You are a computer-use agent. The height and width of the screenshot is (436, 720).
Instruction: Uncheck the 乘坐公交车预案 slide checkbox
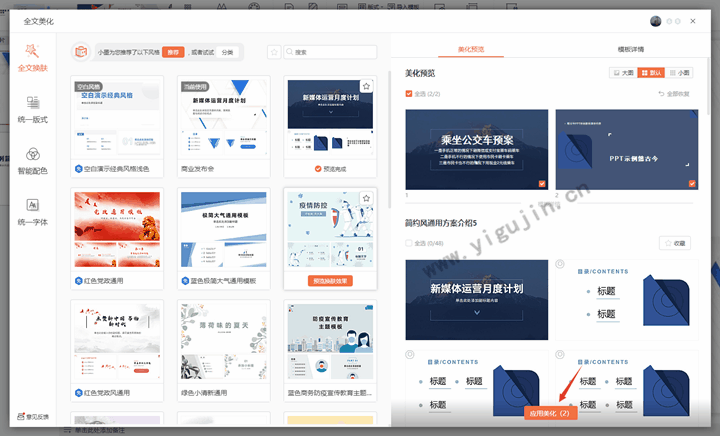click(542, 184)
